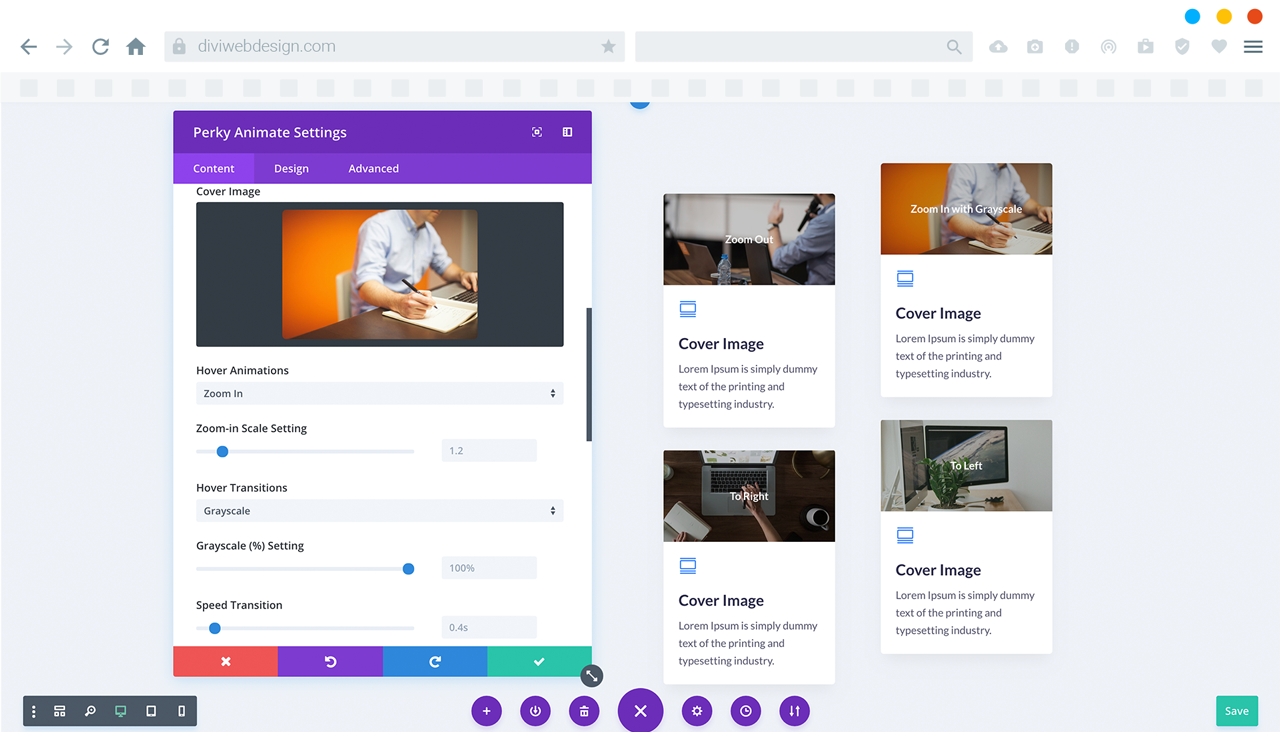
Task: Open page settings gear in bottom toolbar
Action: click(697, 711)
